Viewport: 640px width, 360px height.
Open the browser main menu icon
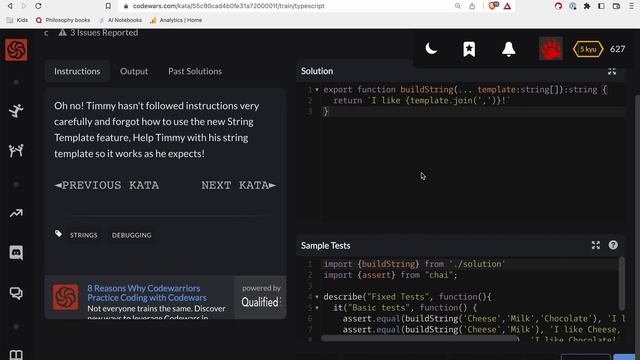coord(631,6)
